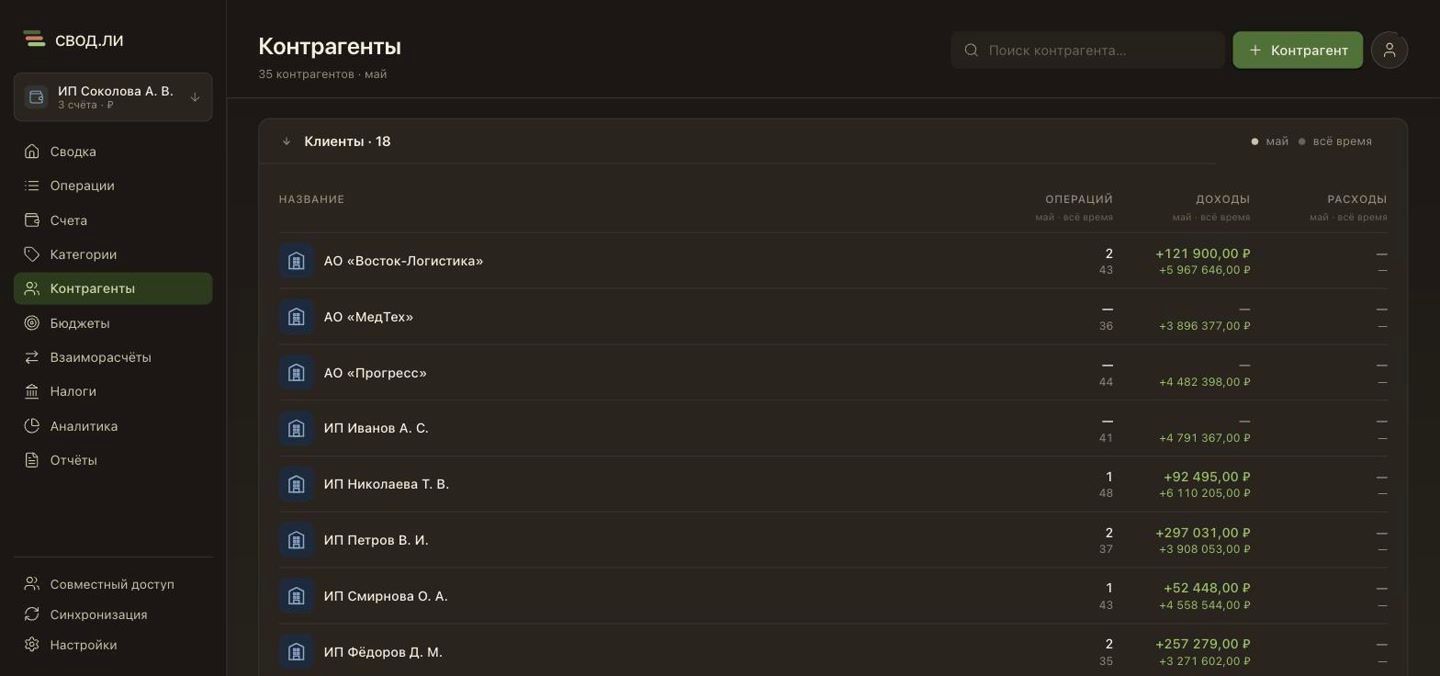The height and width of the screenshot is (676, 1440).
Task: Open the АО «Восток-Логистика» row
Action: (x=833, y=261)
